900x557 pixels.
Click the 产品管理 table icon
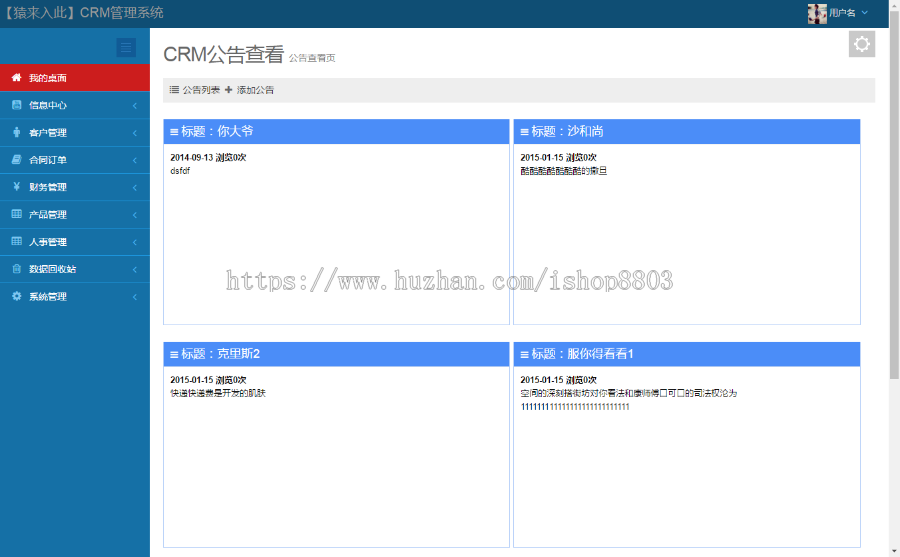coord(16,214)
